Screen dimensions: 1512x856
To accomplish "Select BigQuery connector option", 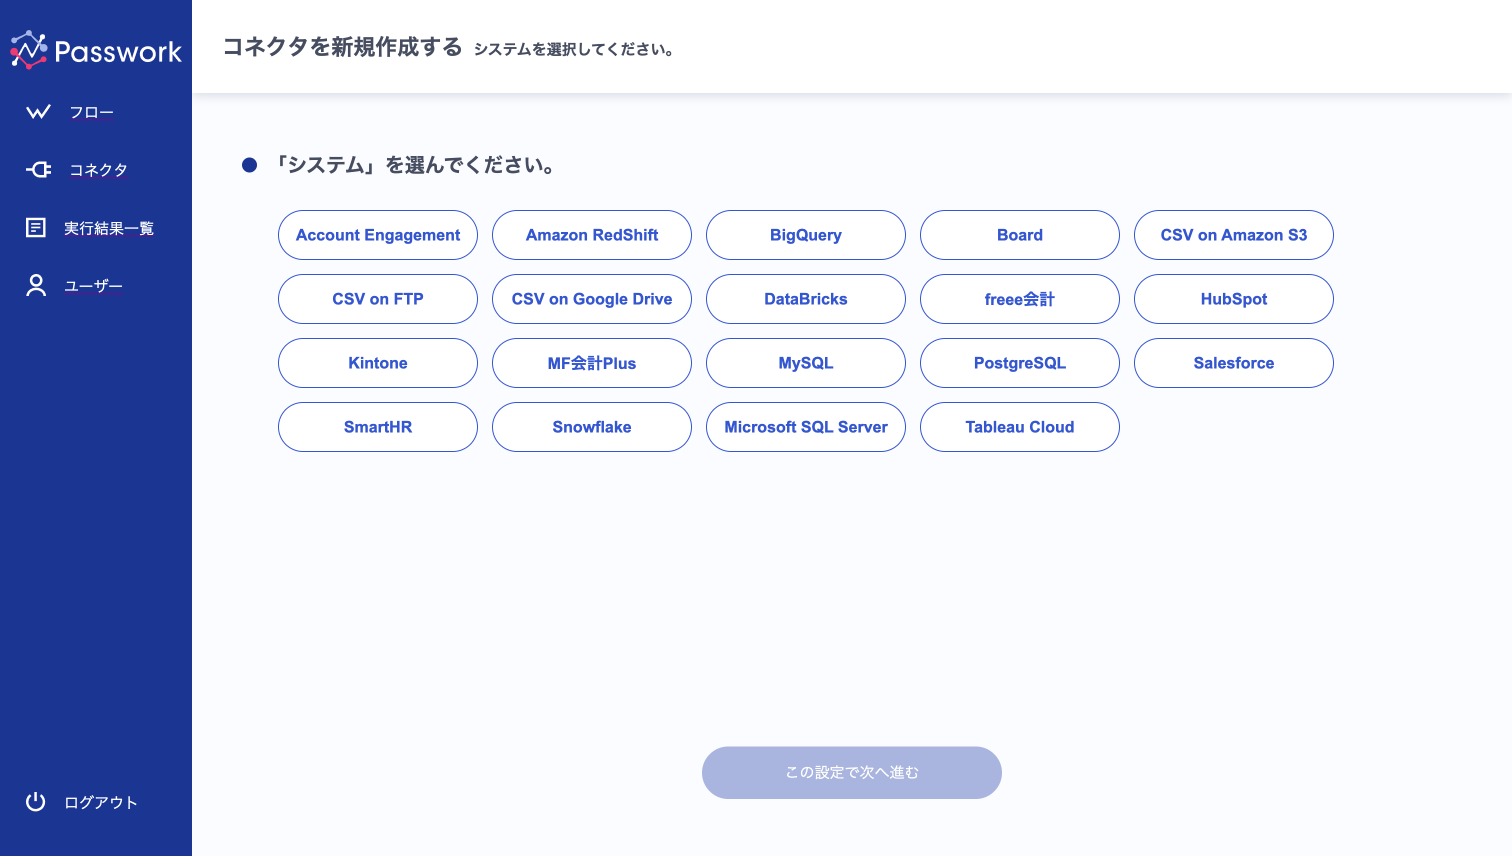I will point(806,235).
